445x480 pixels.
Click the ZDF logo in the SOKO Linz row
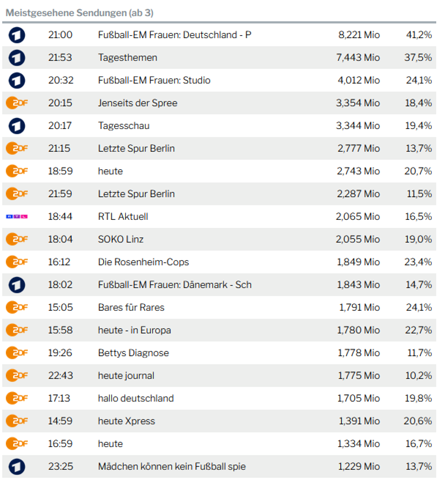click(x=17, y=239)
